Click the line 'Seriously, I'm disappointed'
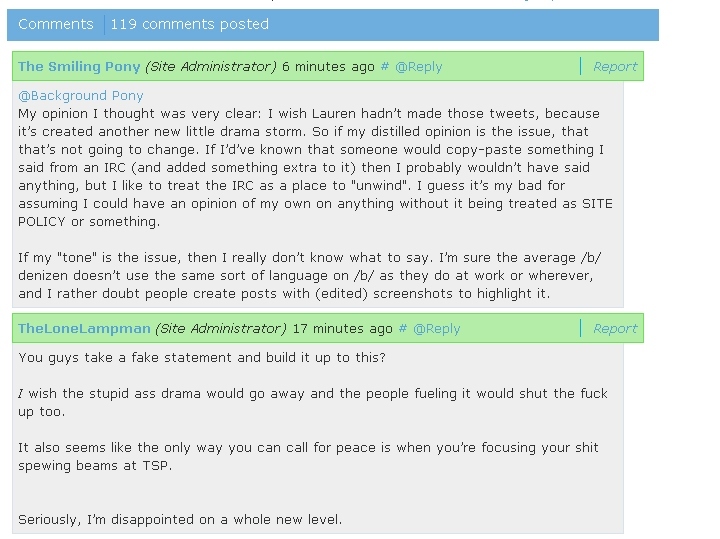 [180, 519]
